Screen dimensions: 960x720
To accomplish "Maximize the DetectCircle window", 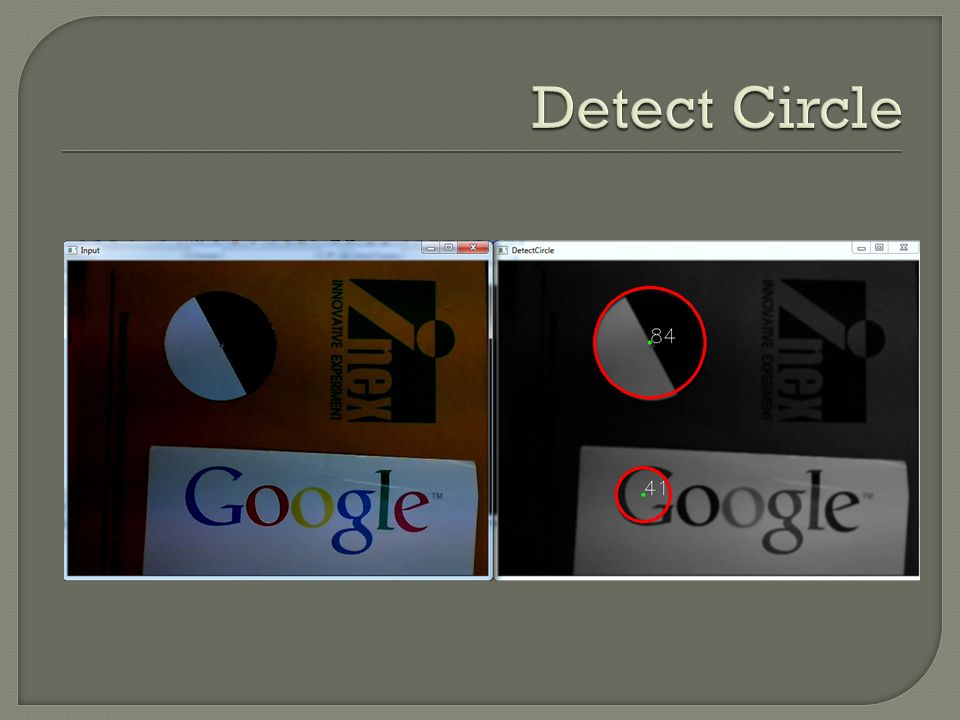I will click(879, 248).
